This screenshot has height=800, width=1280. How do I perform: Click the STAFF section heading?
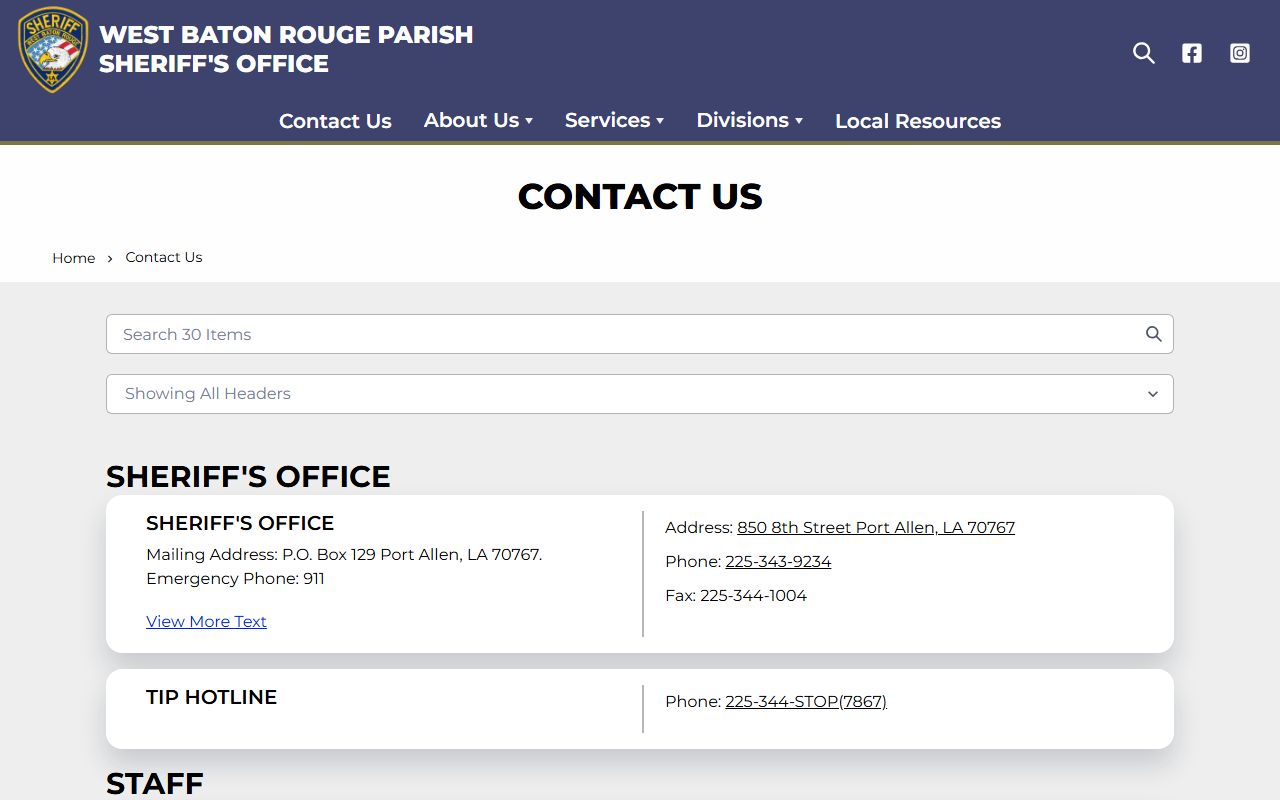155,783
